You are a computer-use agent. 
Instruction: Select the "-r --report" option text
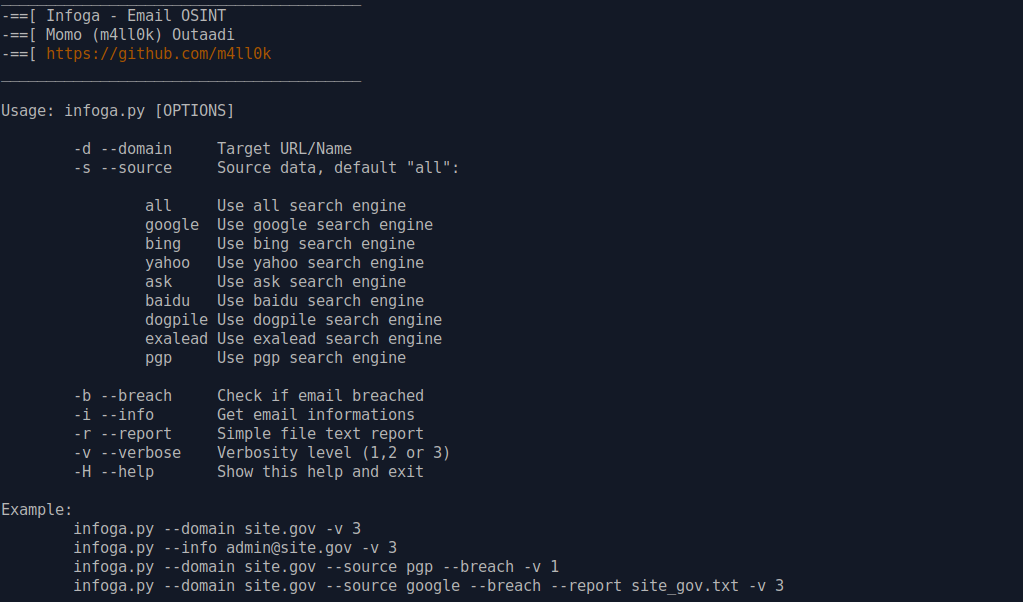(x=122, y=434)
